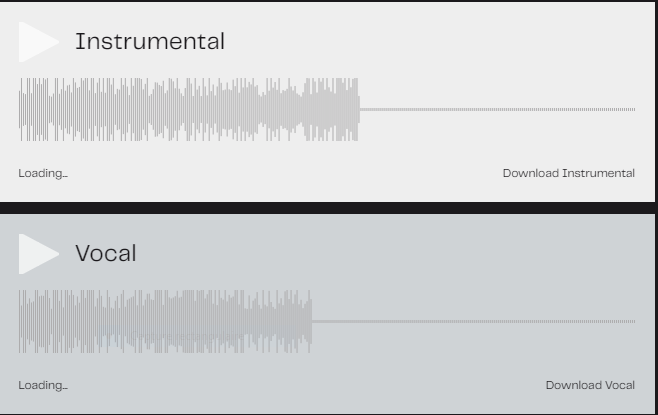
Task: Select the Vocal title text
Action: (106, 253)
